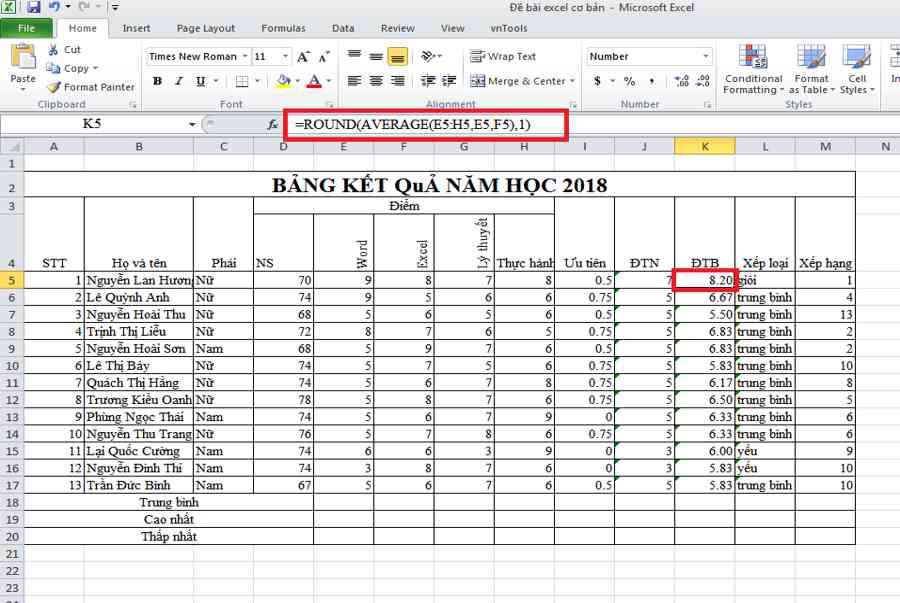The height and width of the screenshot is (603, 900).
Task: Toggle Underline formatting
Action: [x=200, y=81]
